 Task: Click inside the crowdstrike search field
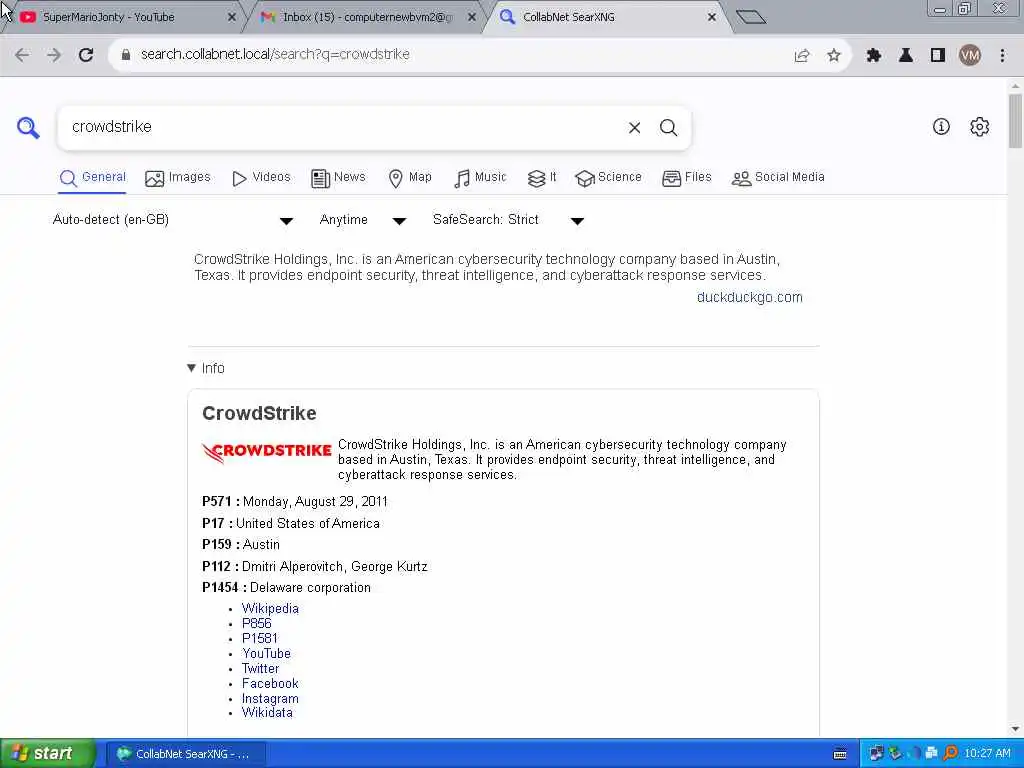point(340,127)
